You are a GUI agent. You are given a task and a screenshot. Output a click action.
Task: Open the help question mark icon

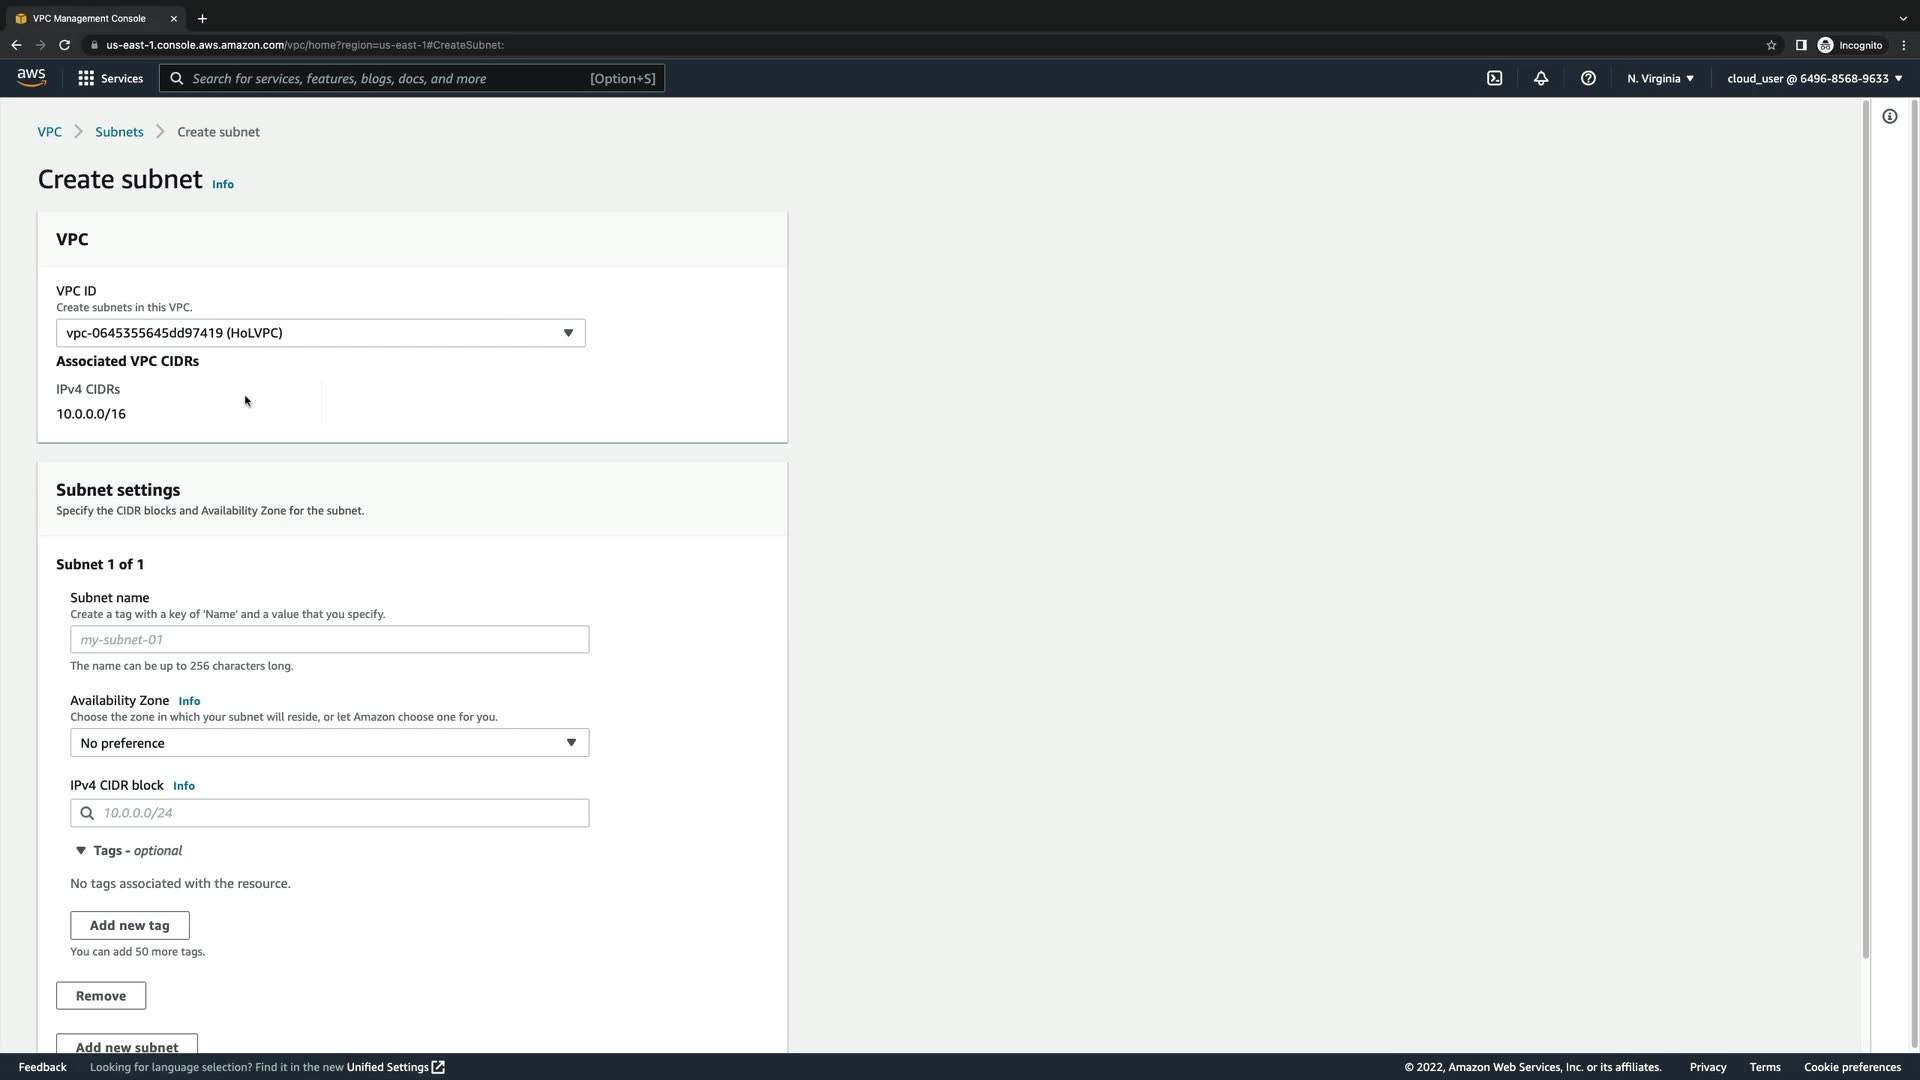coord(1588,78)
